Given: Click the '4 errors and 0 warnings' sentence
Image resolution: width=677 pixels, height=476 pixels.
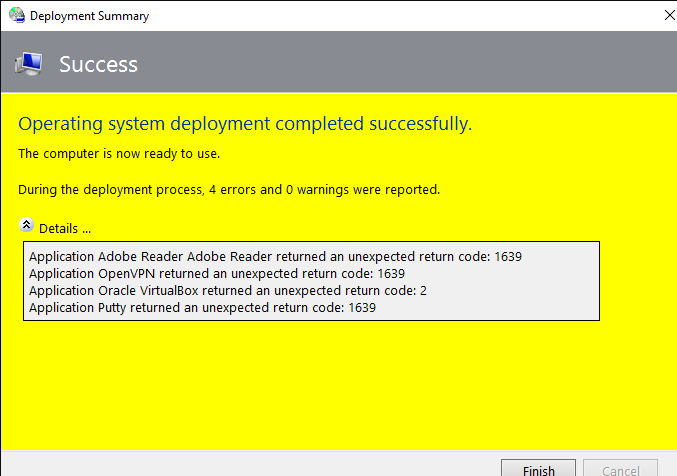Looking at the screenshot, I should pyautogui.click(x=229, y=190).
